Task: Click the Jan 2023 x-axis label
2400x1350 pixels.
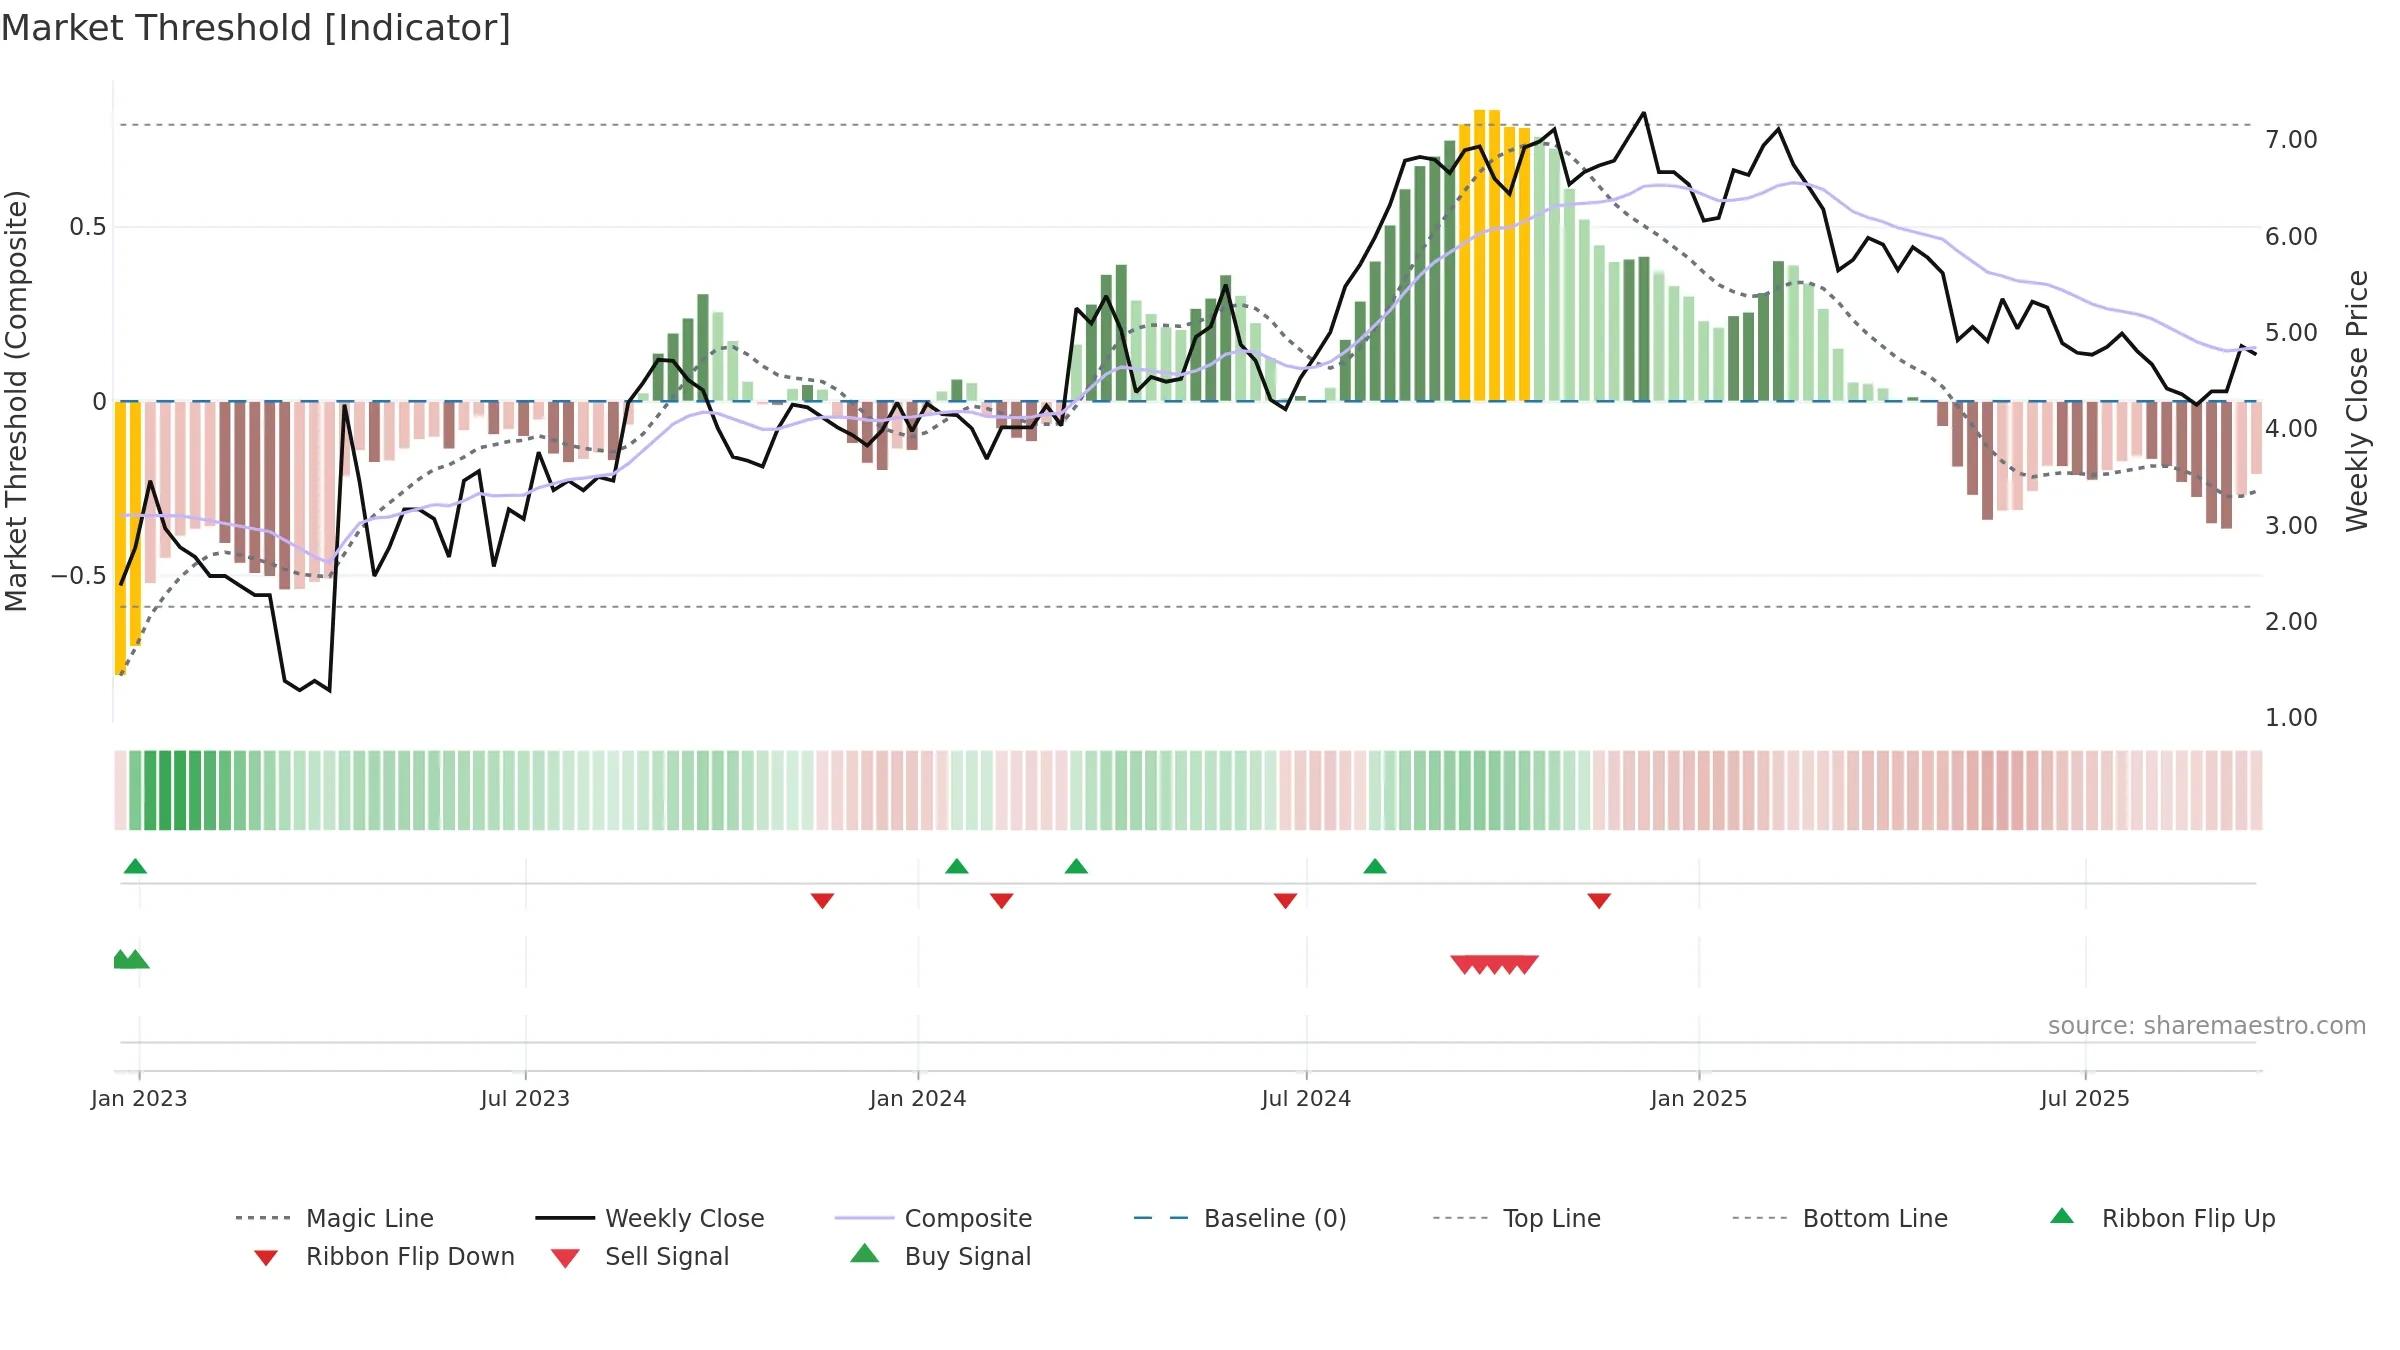Action: point(139,1099)
